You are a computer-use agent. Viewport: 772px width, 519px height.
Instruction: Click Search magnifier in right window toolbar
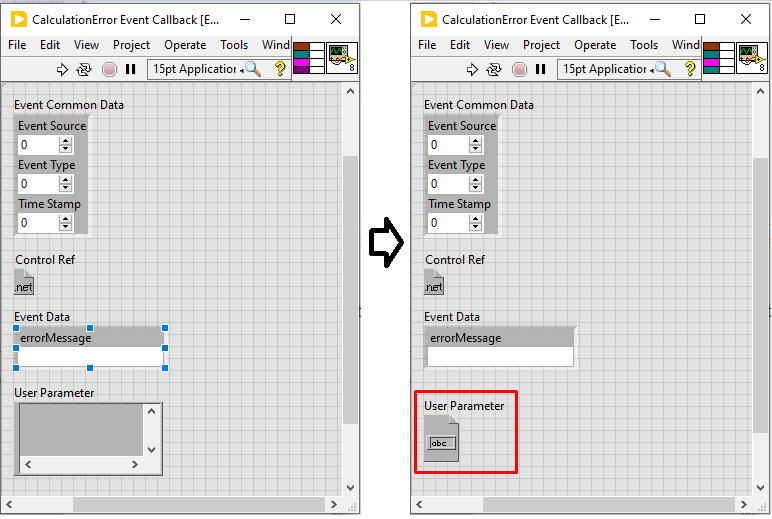click(663, 69)
